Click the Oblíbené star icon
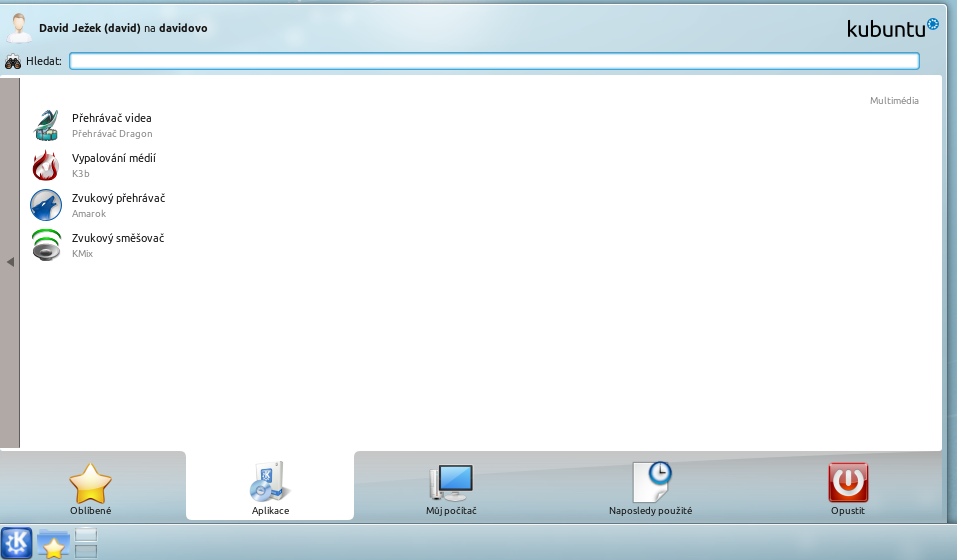The width and height of the screenshot is (957, 560). [x=90, y=483]
